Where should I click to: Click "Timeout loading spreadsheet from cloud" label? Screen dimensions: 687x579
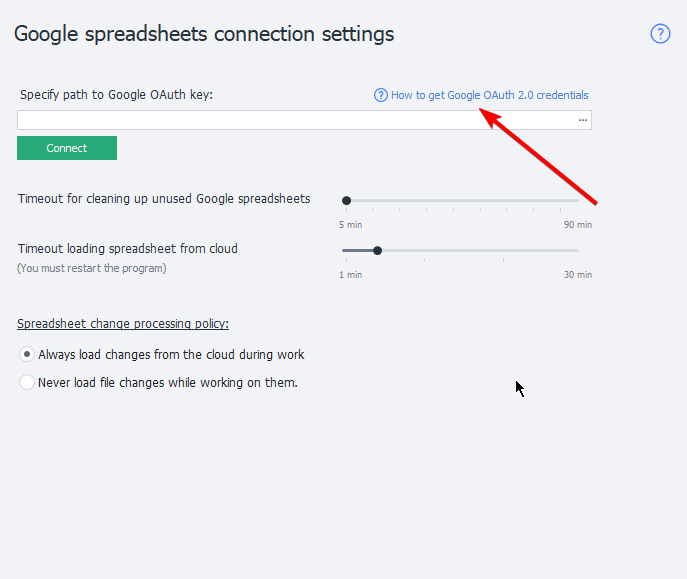[x=127, y=249]
